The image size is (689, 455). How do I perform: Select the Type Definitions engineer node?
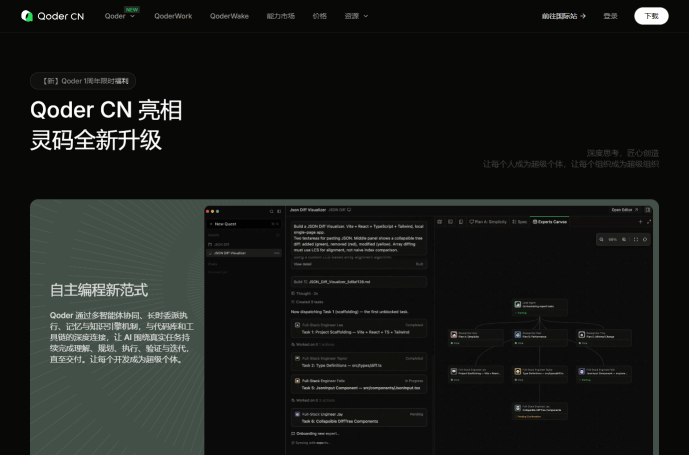(540, 375)
